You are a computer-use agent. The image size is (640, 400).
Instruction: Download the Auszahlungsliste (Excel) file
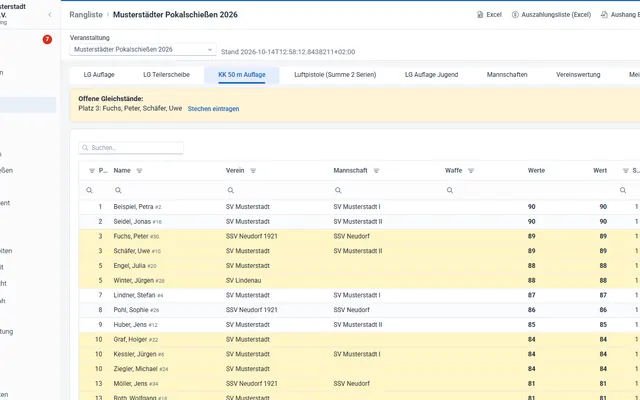pos(551,15)
